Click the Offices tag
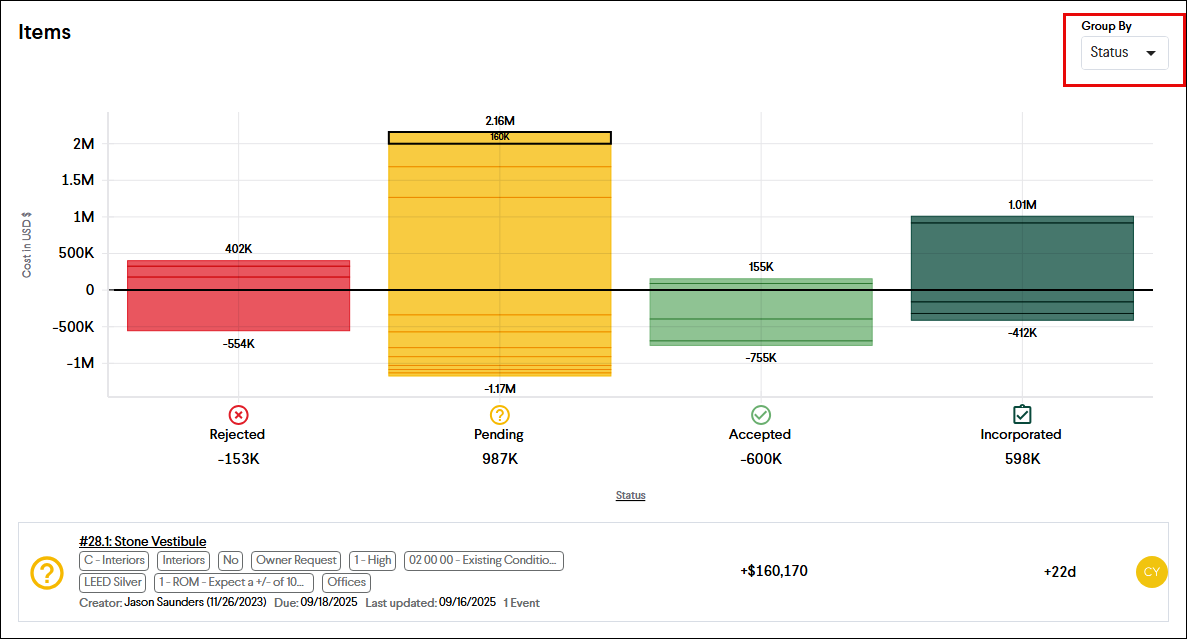Screen dimensions: 1187x639 click(346, 582)
